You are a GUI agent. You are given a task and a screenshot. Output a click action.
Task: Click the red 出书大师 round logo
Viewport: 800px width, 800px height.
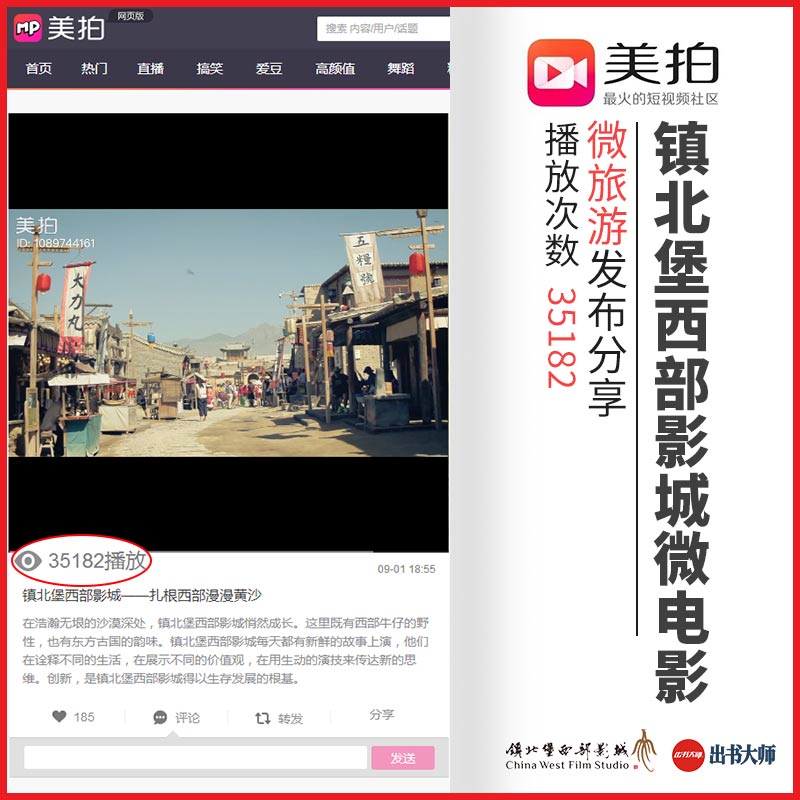point(686,754)
